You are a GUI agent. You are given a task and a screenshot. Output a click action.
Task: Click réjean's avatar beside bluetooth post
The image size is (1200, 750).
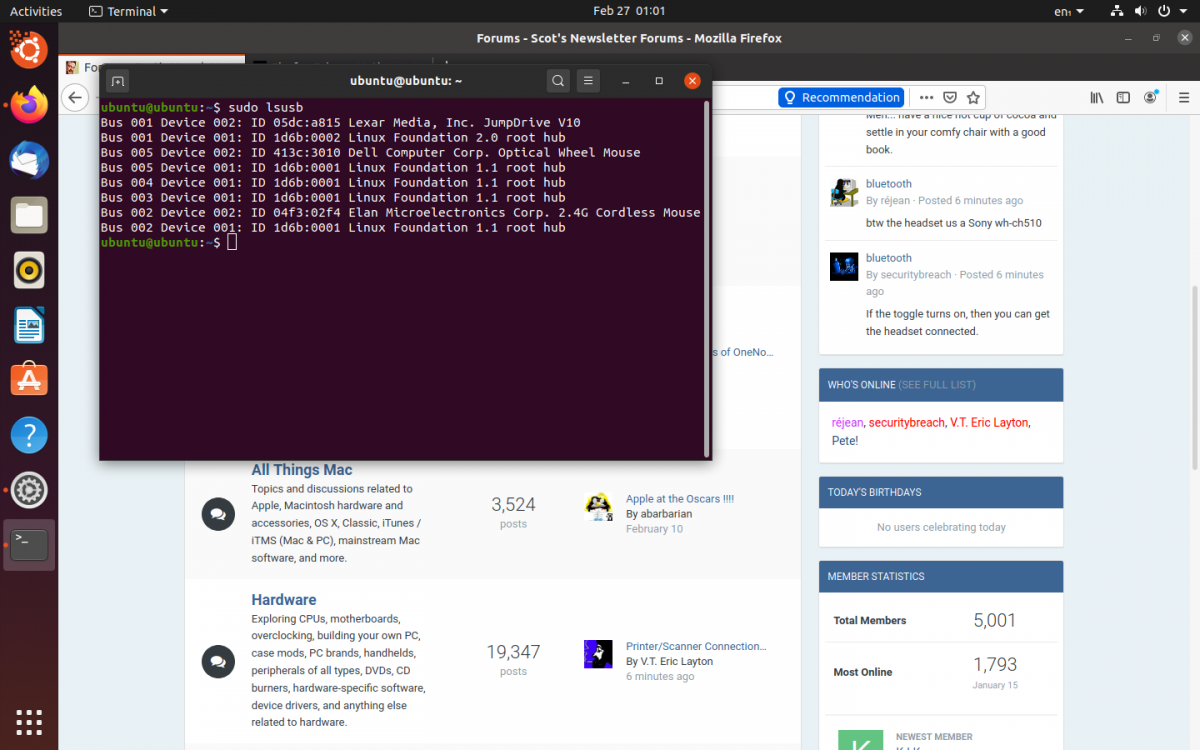(x=844, y=193)
